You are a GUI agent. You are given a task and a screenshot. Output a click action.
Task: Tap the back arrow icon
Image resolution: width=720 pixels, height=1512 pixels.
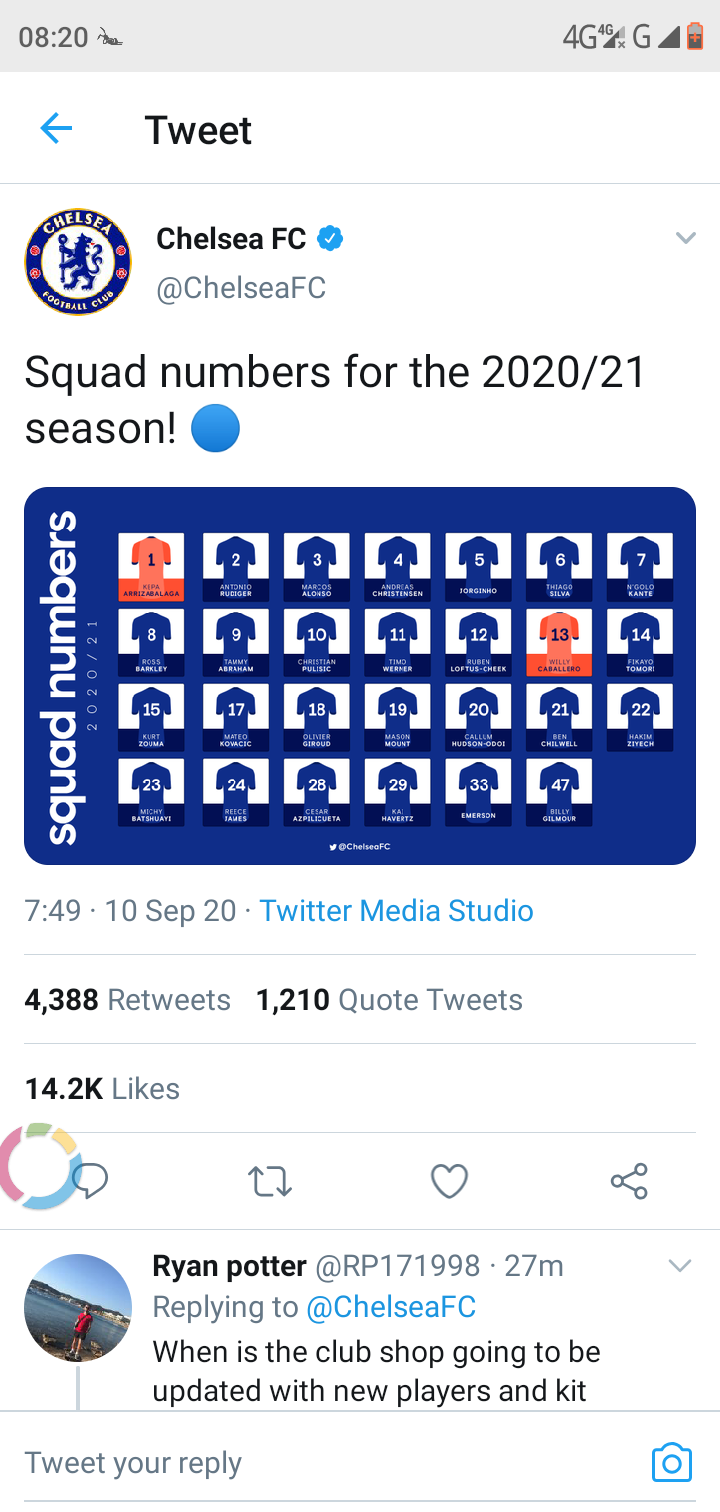point(56,129)
